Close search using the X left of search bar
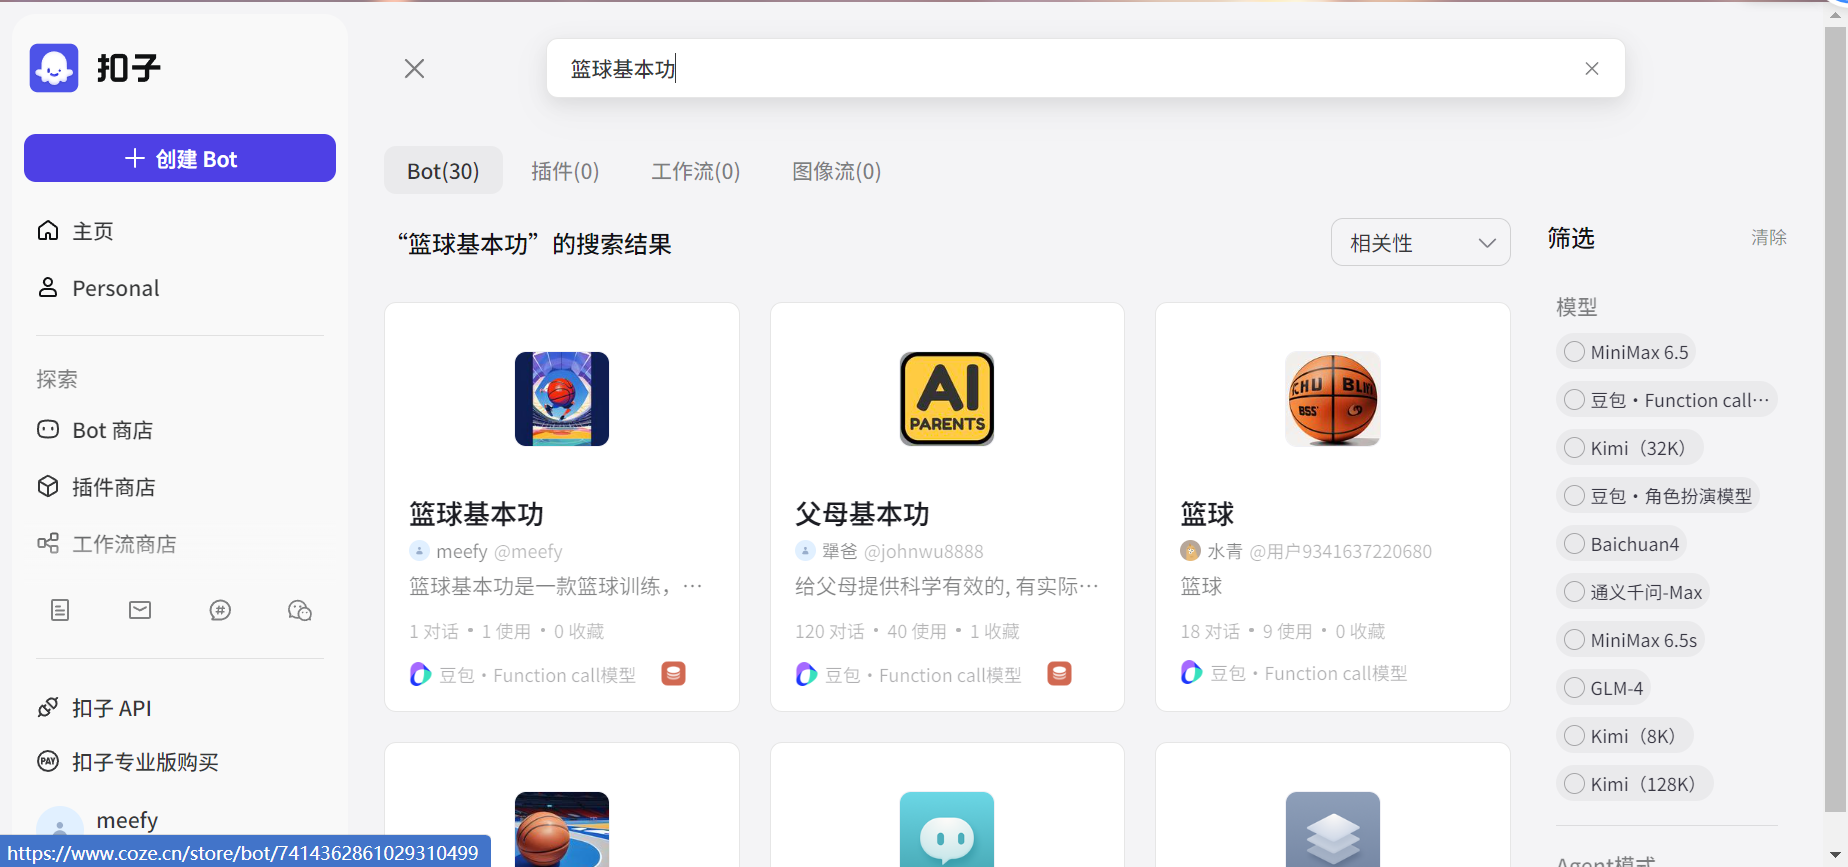Image resolution: width=1848 pixels, height=867 pixels. pos(414,69)
